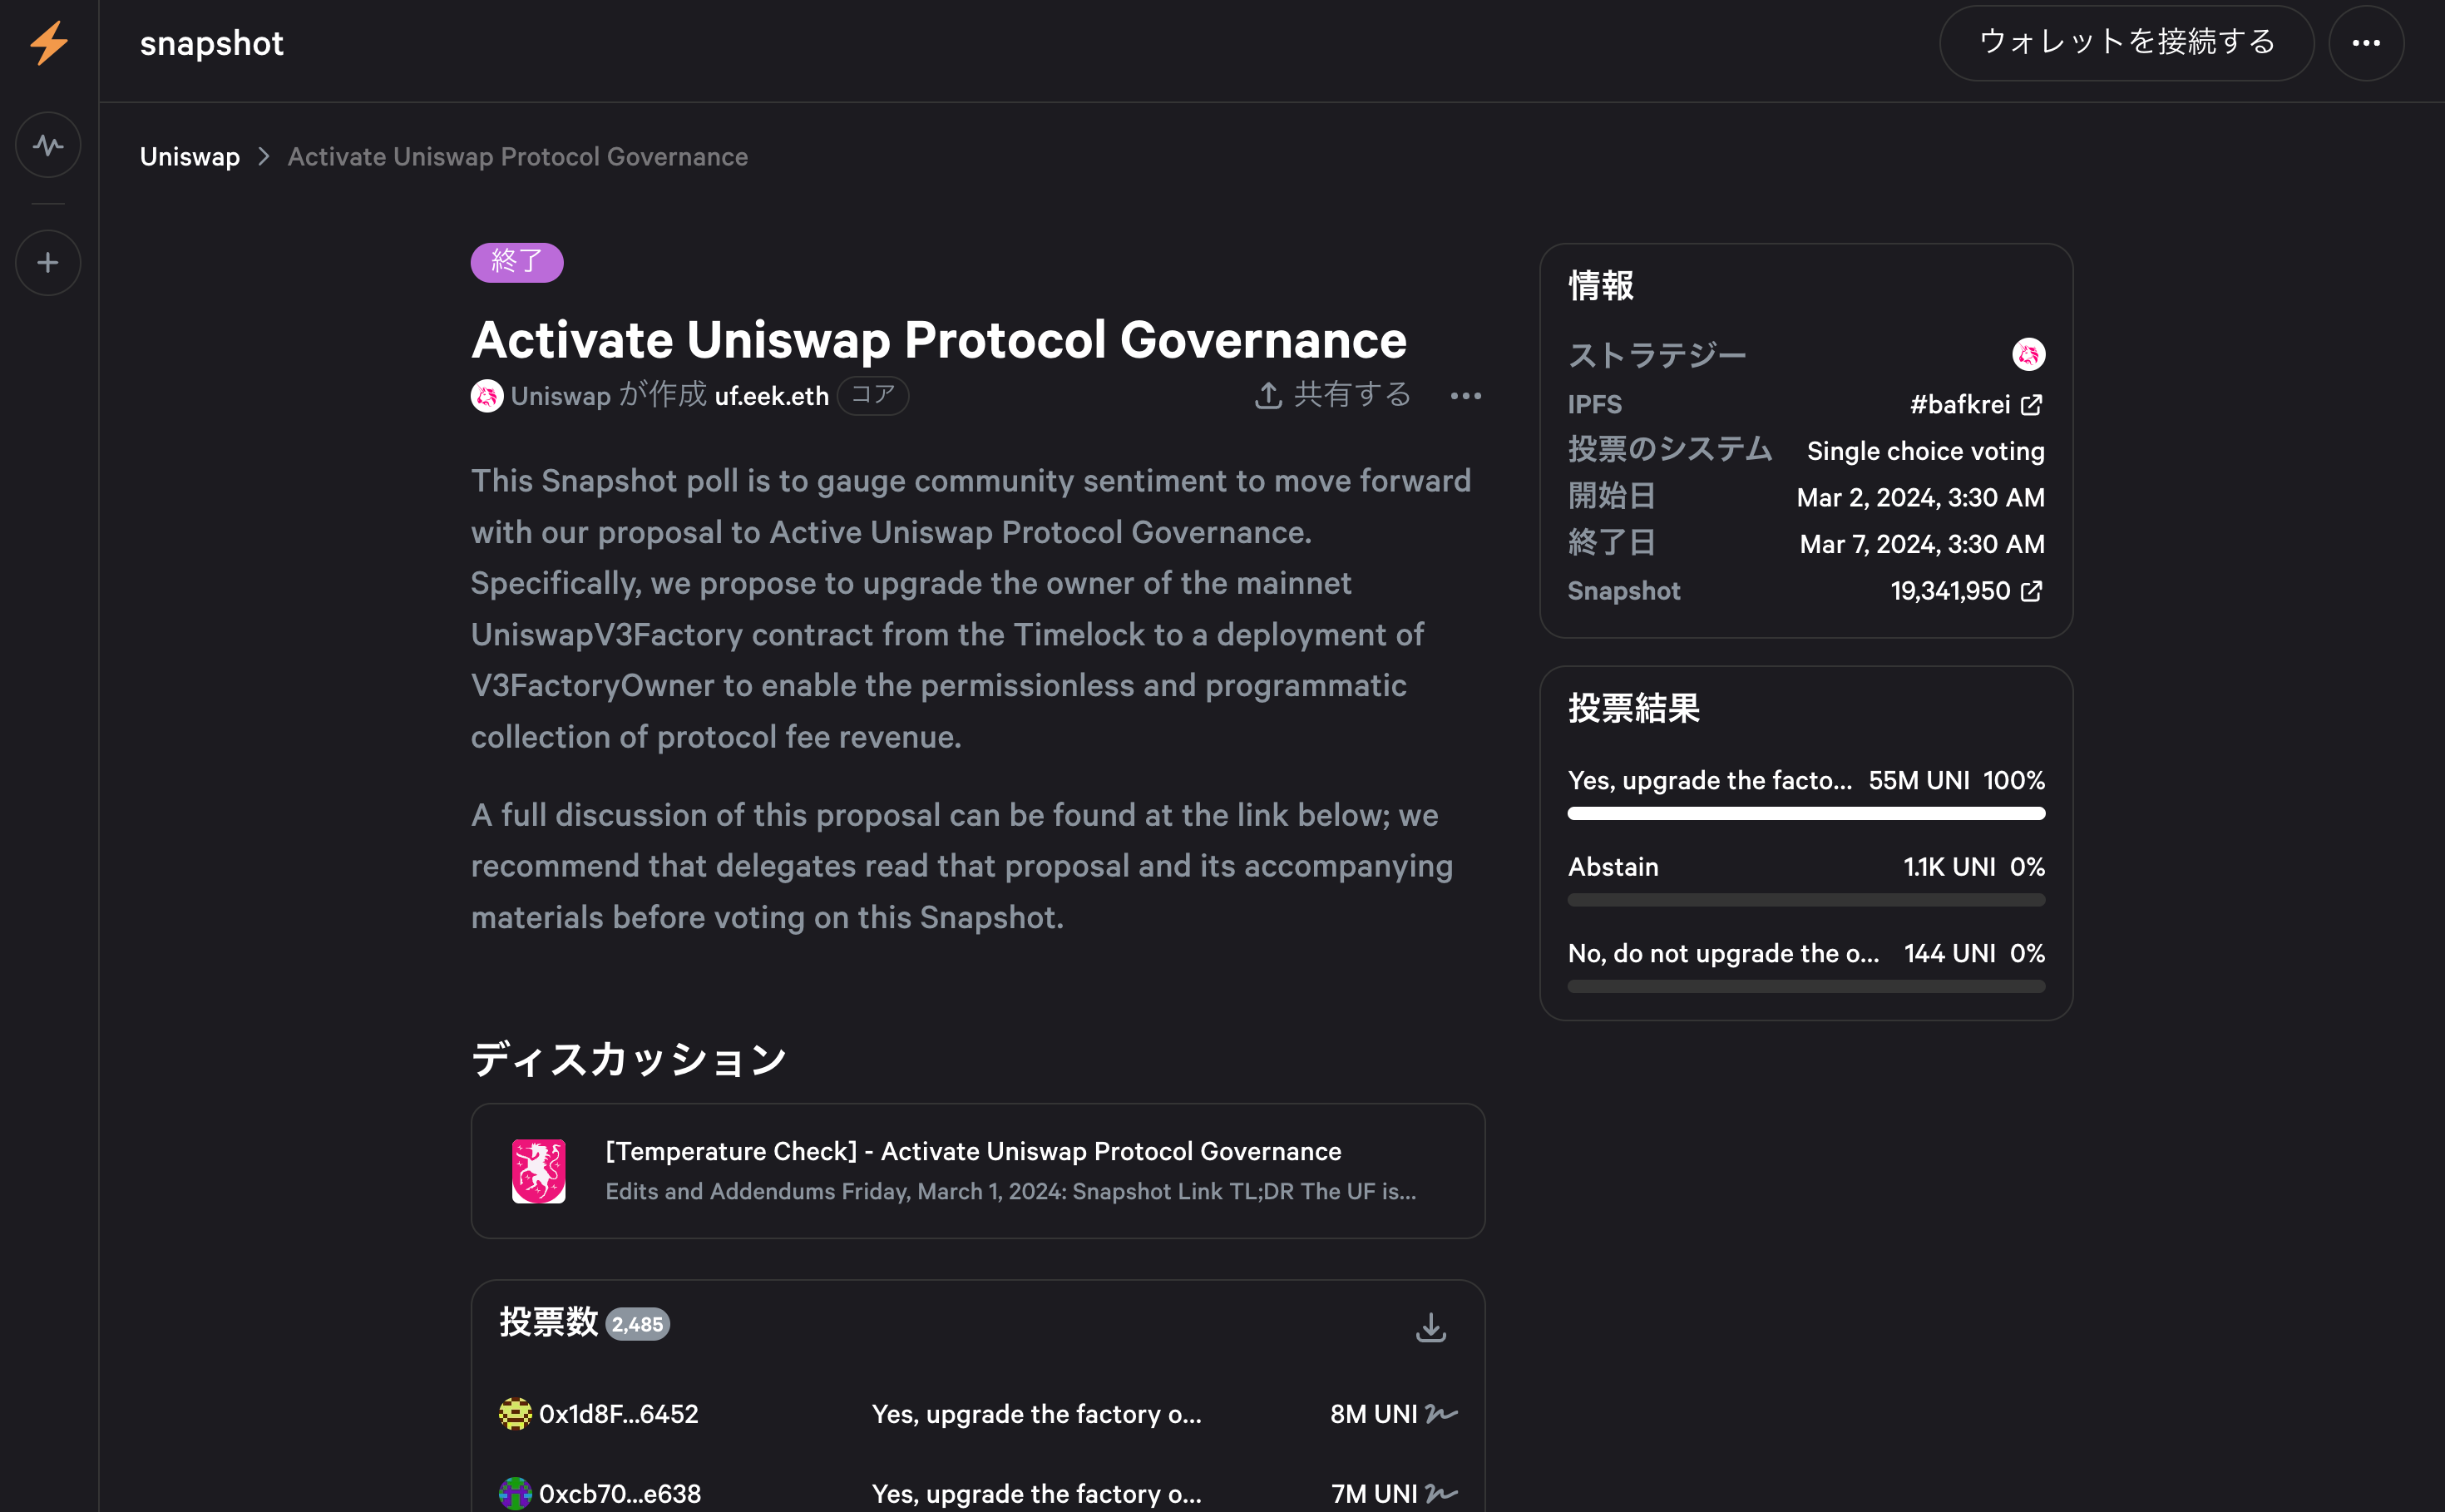This screenshot has width=2445, height=1512.
Task: Click the plus icon in sidebar
Action: (x=48, y=262)
